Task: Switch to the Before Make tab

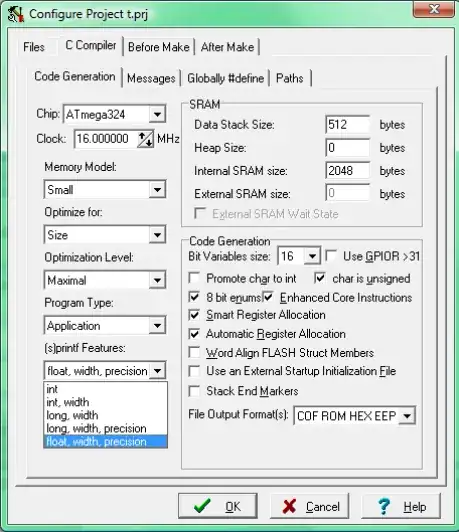Action: click(159, 47)
